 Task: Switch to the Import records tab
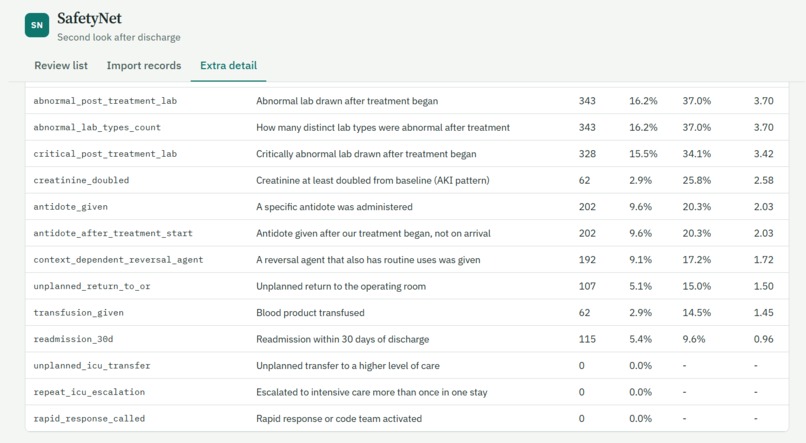point(144,65)
